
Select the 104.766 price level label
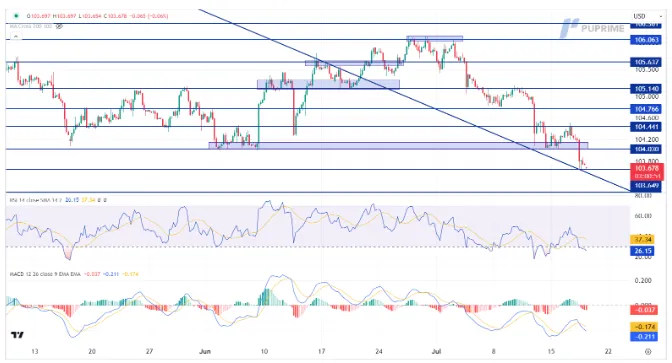click(x=646, y=109)
